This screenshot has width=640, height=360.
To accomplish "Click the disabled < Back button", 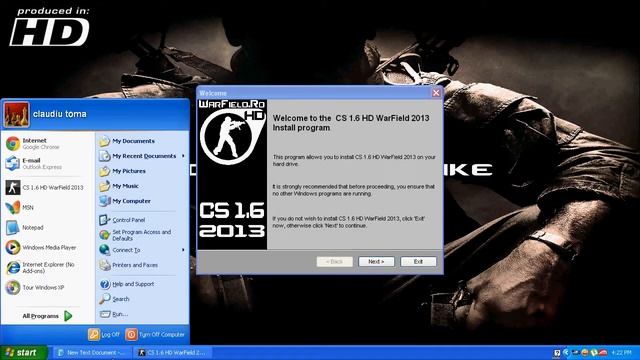I will [335, 262].
